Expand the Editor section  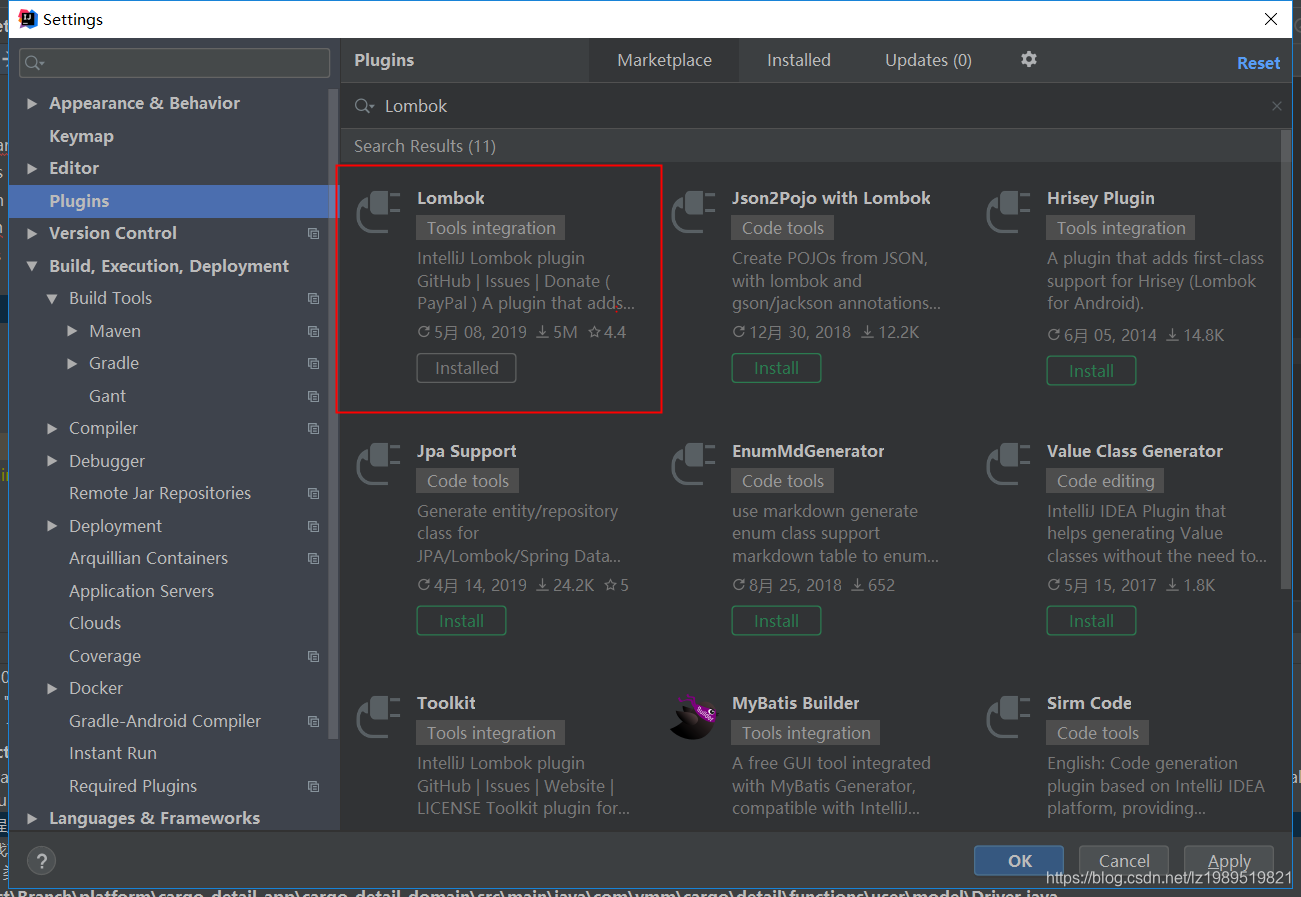(32, 168)
